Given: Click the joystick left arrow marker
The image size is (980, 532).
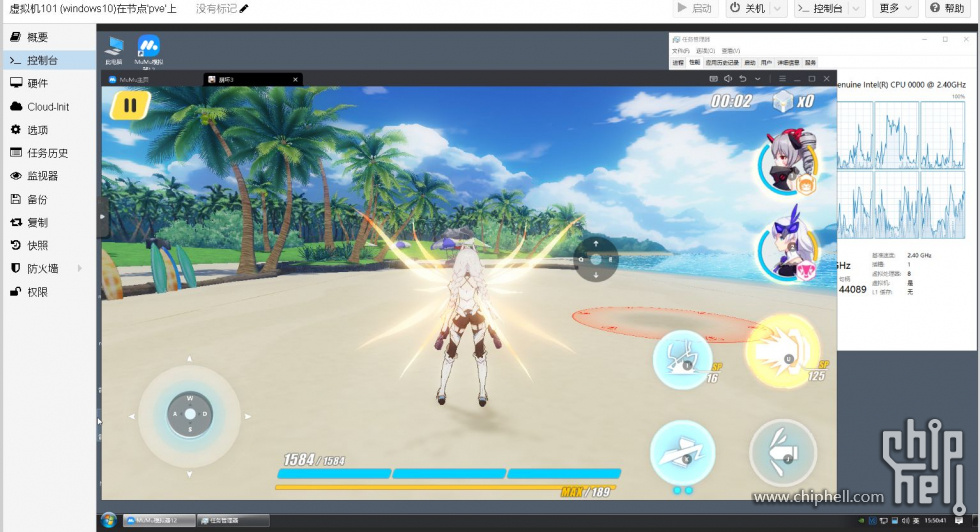Looking at the screenshot, I should click(132, 416).
